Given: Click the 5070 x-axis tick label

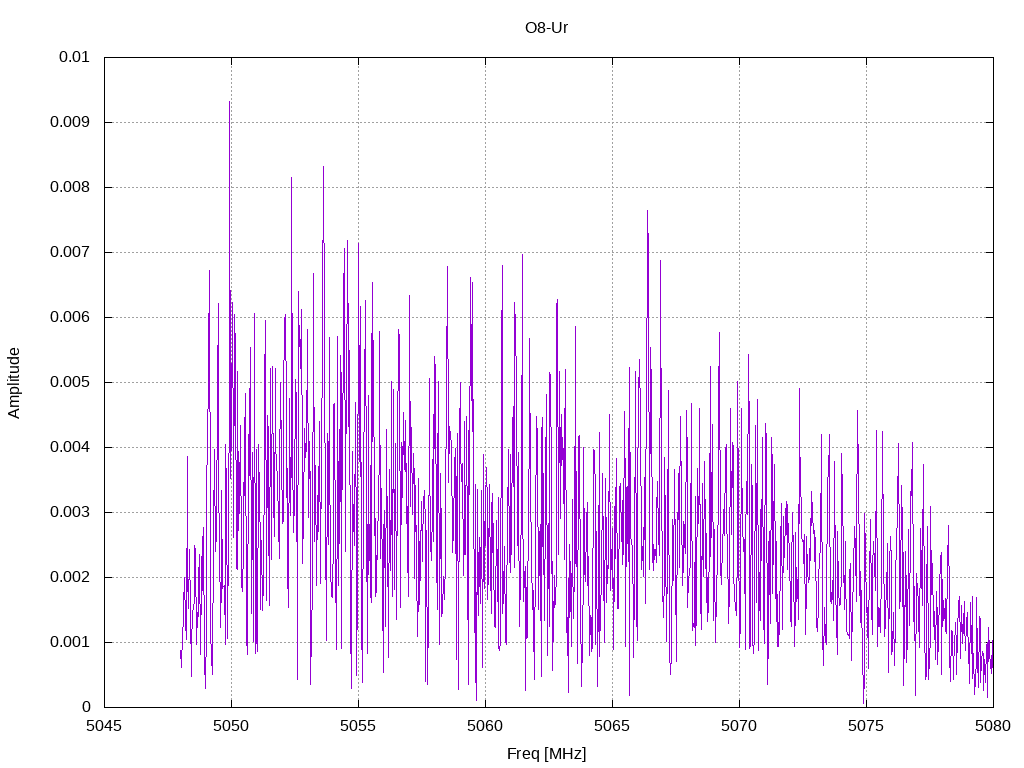Looking at the screenshot, I should pyautogui.click(x=739, y=726).
